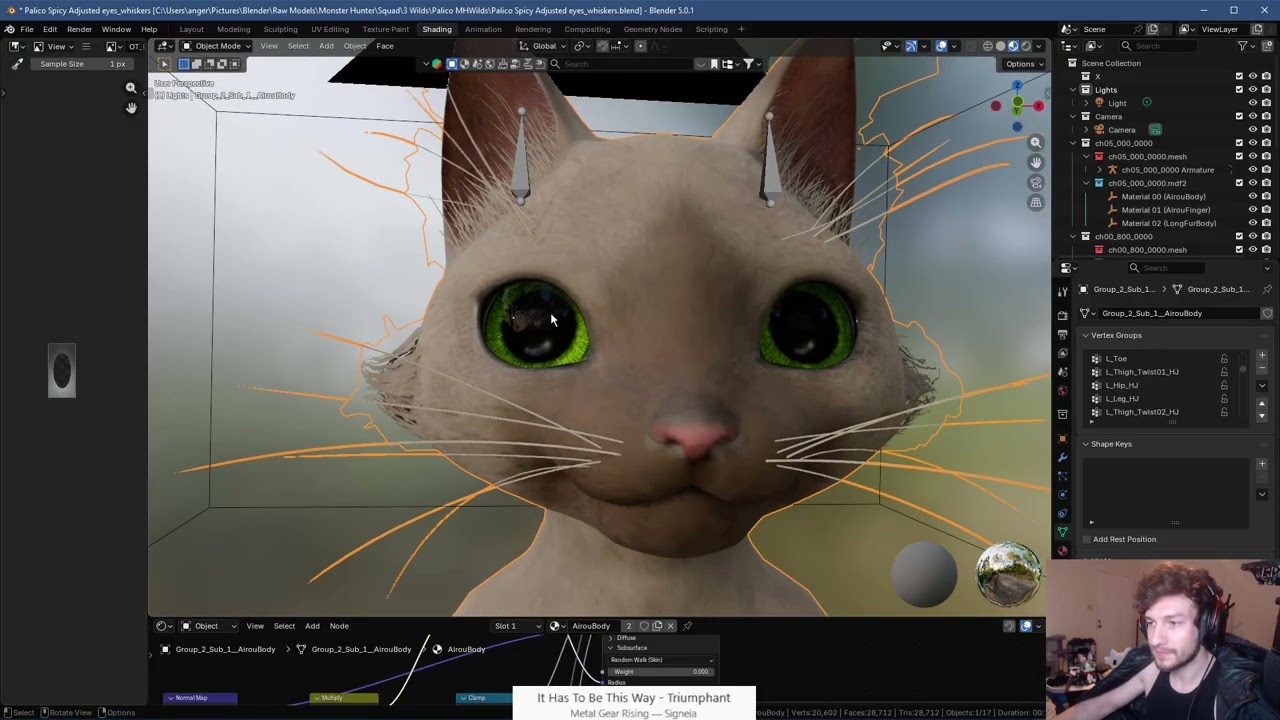Screen dimensions: 1280x720
Task: Collapse the Shape Keys panel
Action: [1085, 444]
